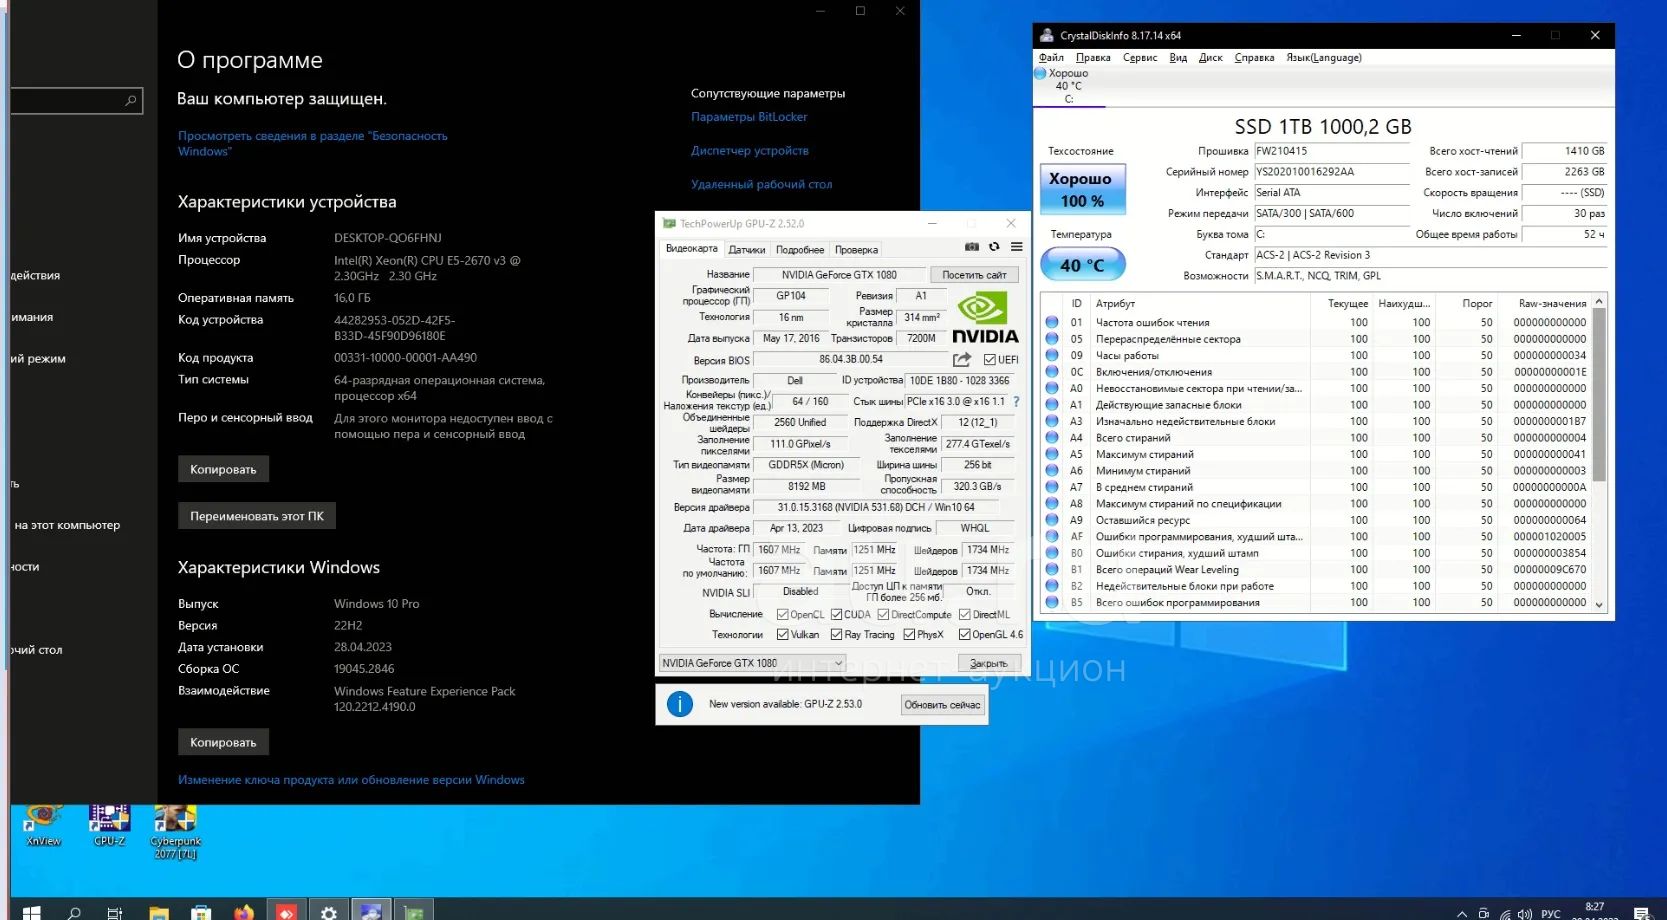The width and height of the screenshot is (1667, 920).
Task: Switch to Проверка tab in GPU-Z
Action: (x=856, y=250)
